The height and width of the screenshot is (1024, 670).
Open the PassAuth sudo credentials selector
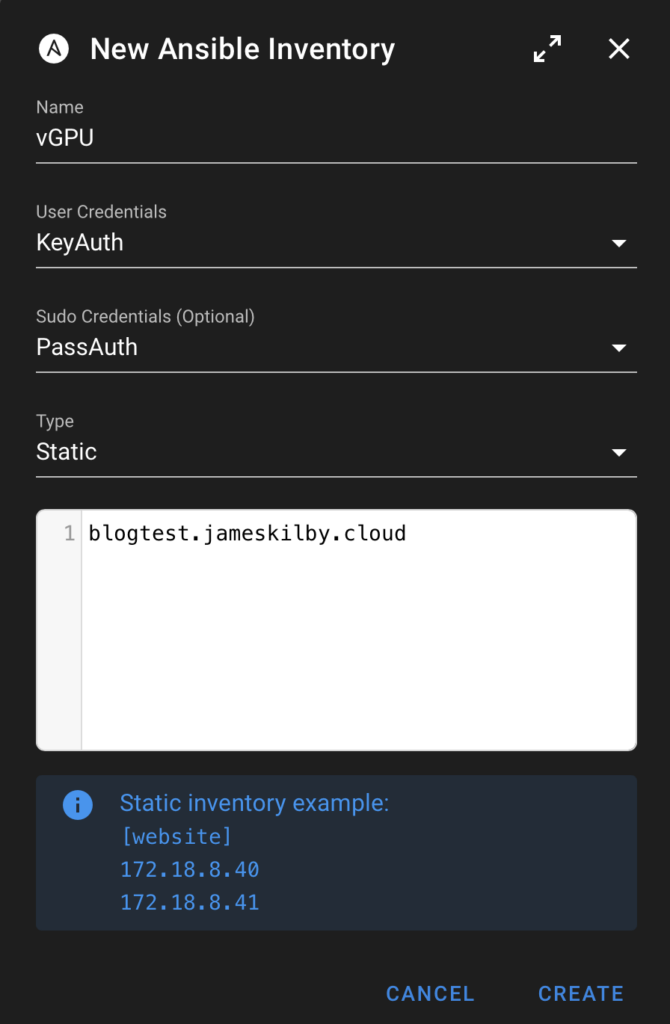tap(300, 348)
